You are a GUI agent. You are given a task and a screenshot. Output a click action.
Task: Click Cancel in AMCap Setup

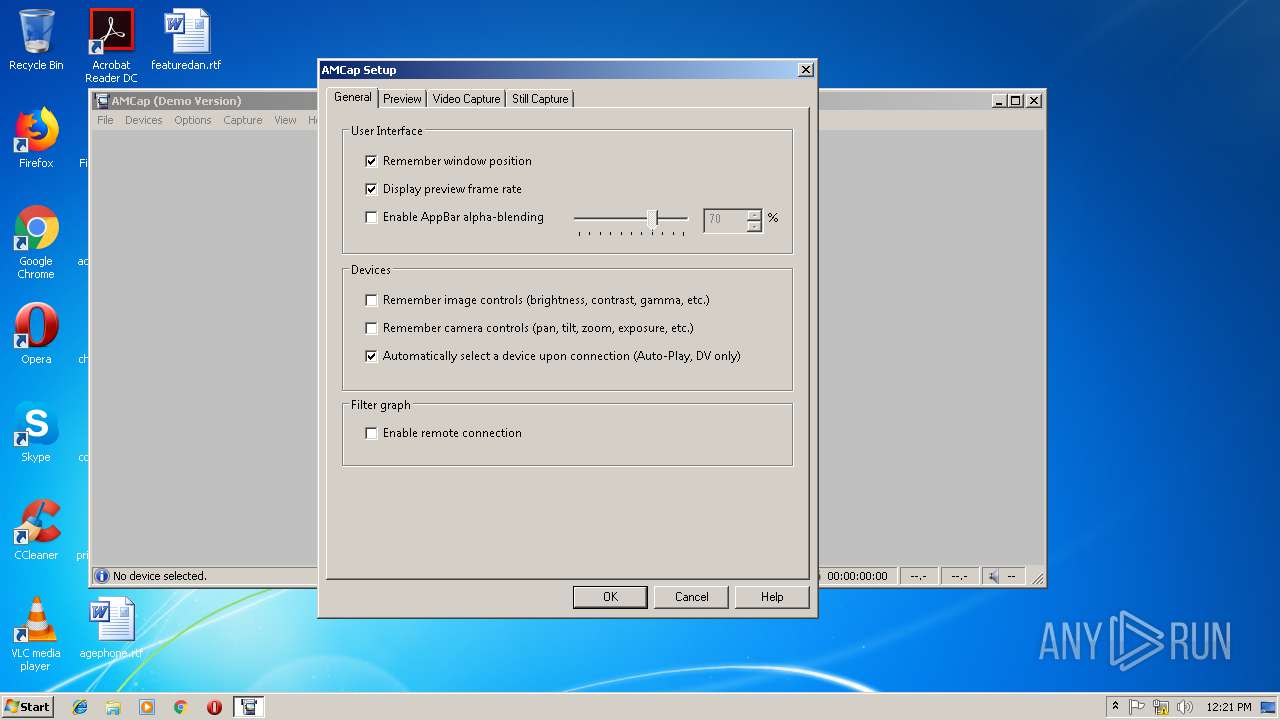click(x=691, y=597)
